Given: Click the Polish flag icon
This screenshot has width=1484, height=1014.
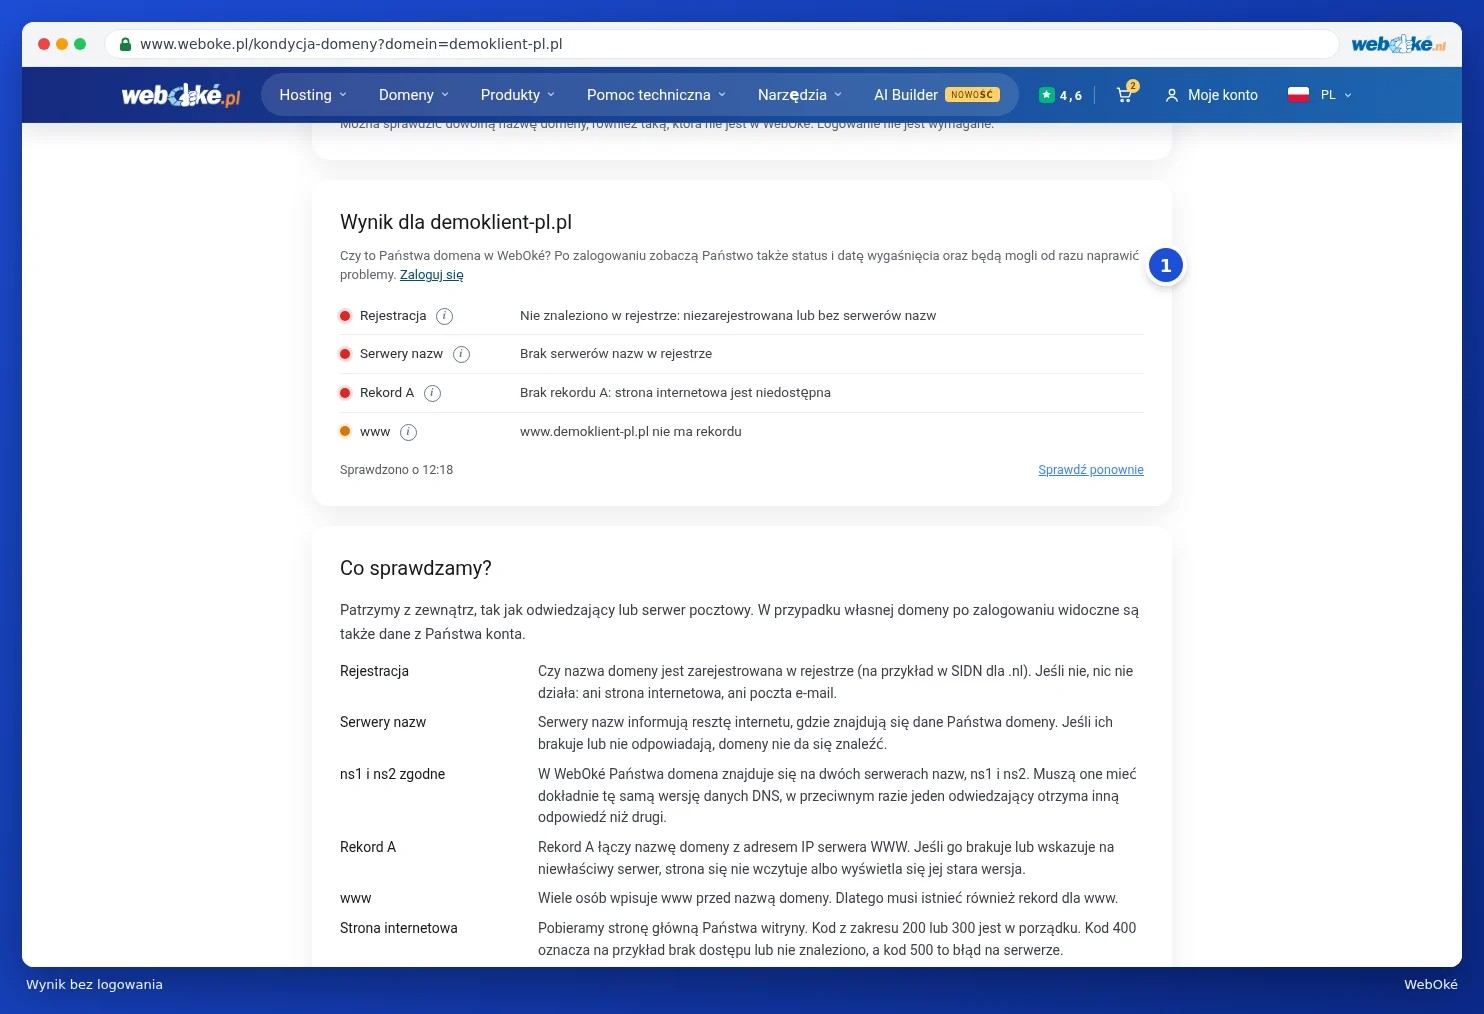Looking at the screenshot, I should pyautogui.click(x=1298, y=95).
